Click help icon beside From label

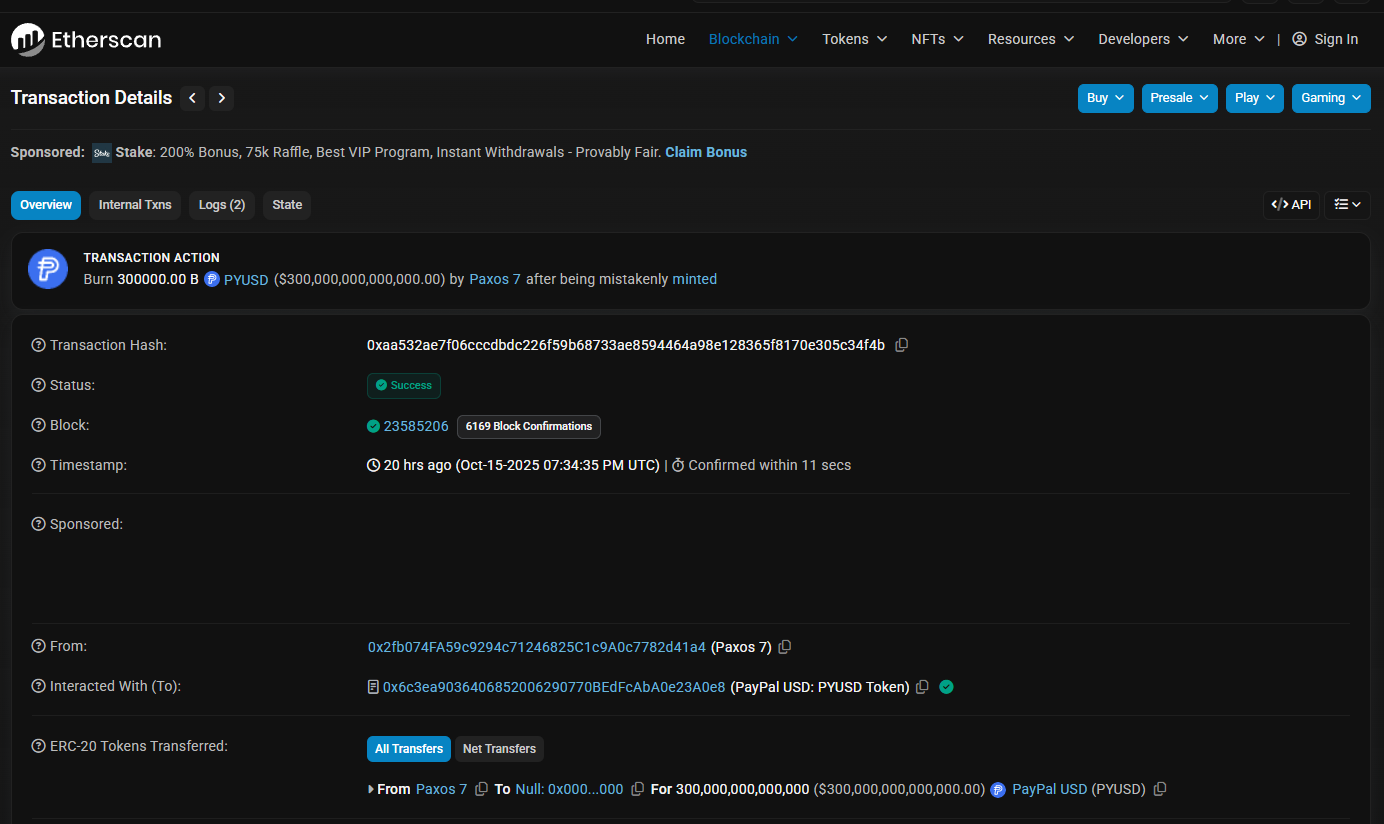click(39, 646)
